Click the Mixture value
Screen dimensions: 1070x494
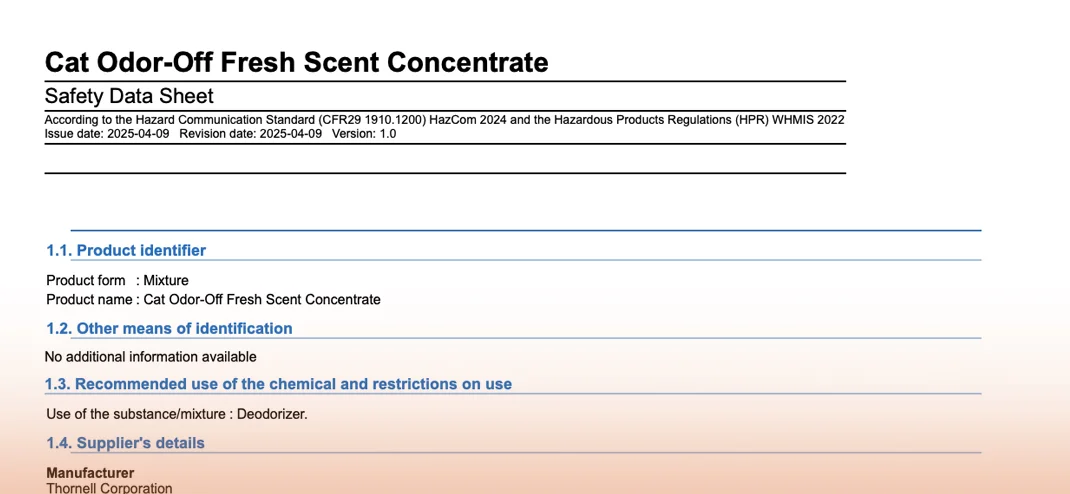(x=166, y=280)
